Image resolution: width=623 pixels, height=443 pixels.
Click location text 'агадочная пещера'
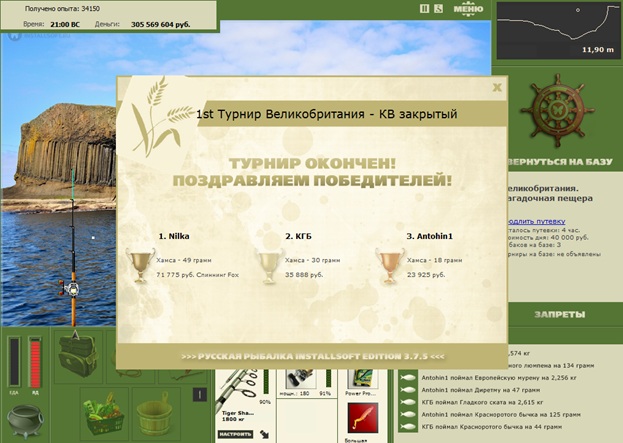click(550, 198)
